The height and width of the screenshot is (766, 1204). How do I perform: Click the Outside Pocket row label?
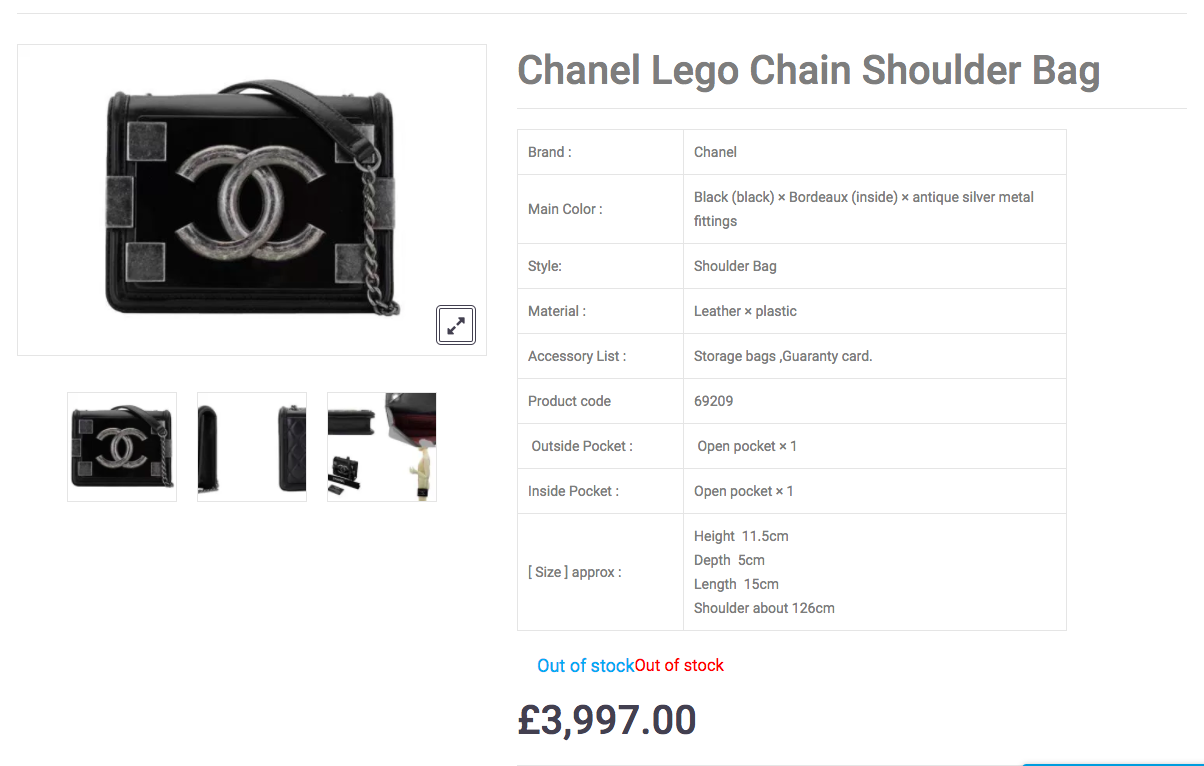(x=582, y=446)
